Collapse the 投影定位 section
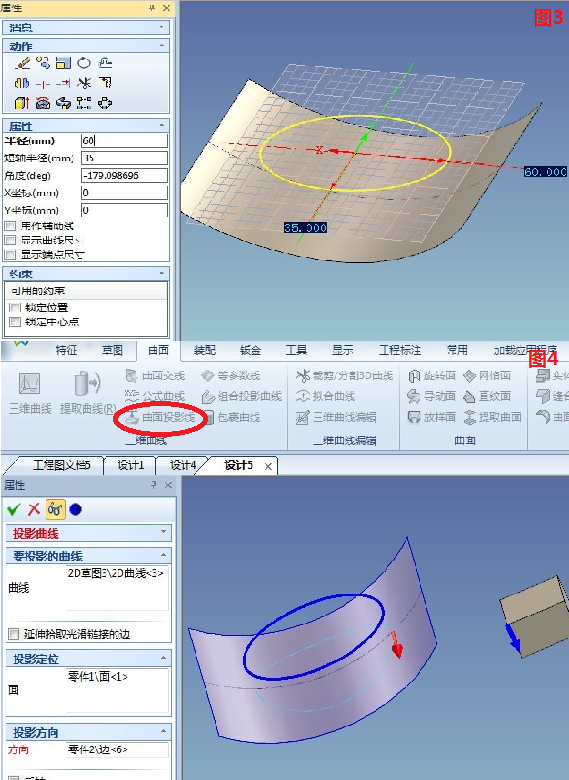The width and height of the screenshot is (569, 780). (x=163, y=658)
